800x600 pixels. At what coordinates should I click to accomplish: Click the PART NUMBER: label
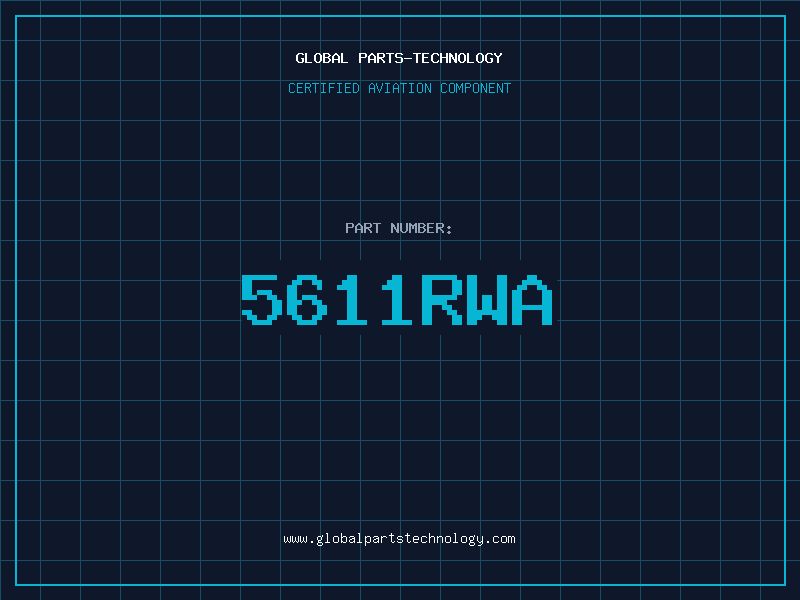tap(399, 228)
